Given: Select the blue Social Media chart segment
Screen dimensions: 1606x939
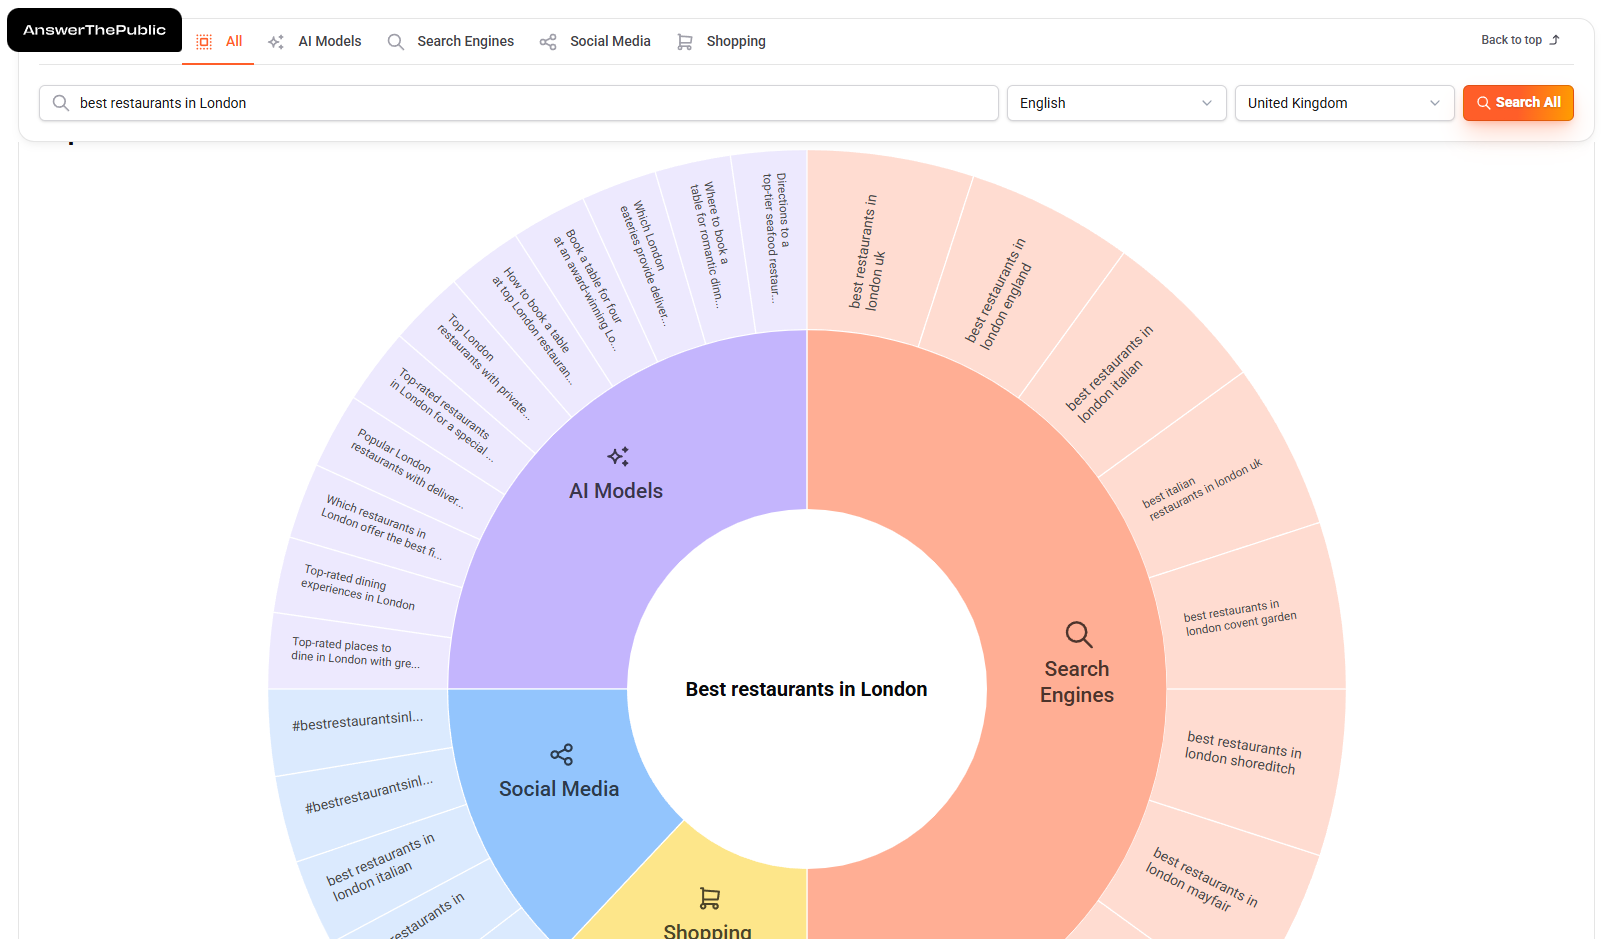Looking at the screenshot, I should 559,789.
